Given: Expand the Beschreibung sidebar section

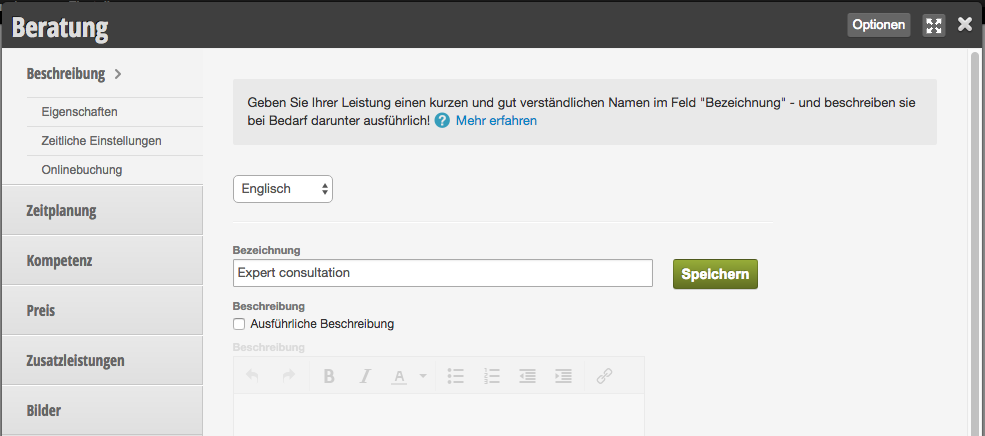Looking at the screenshot, I should 74,74.
